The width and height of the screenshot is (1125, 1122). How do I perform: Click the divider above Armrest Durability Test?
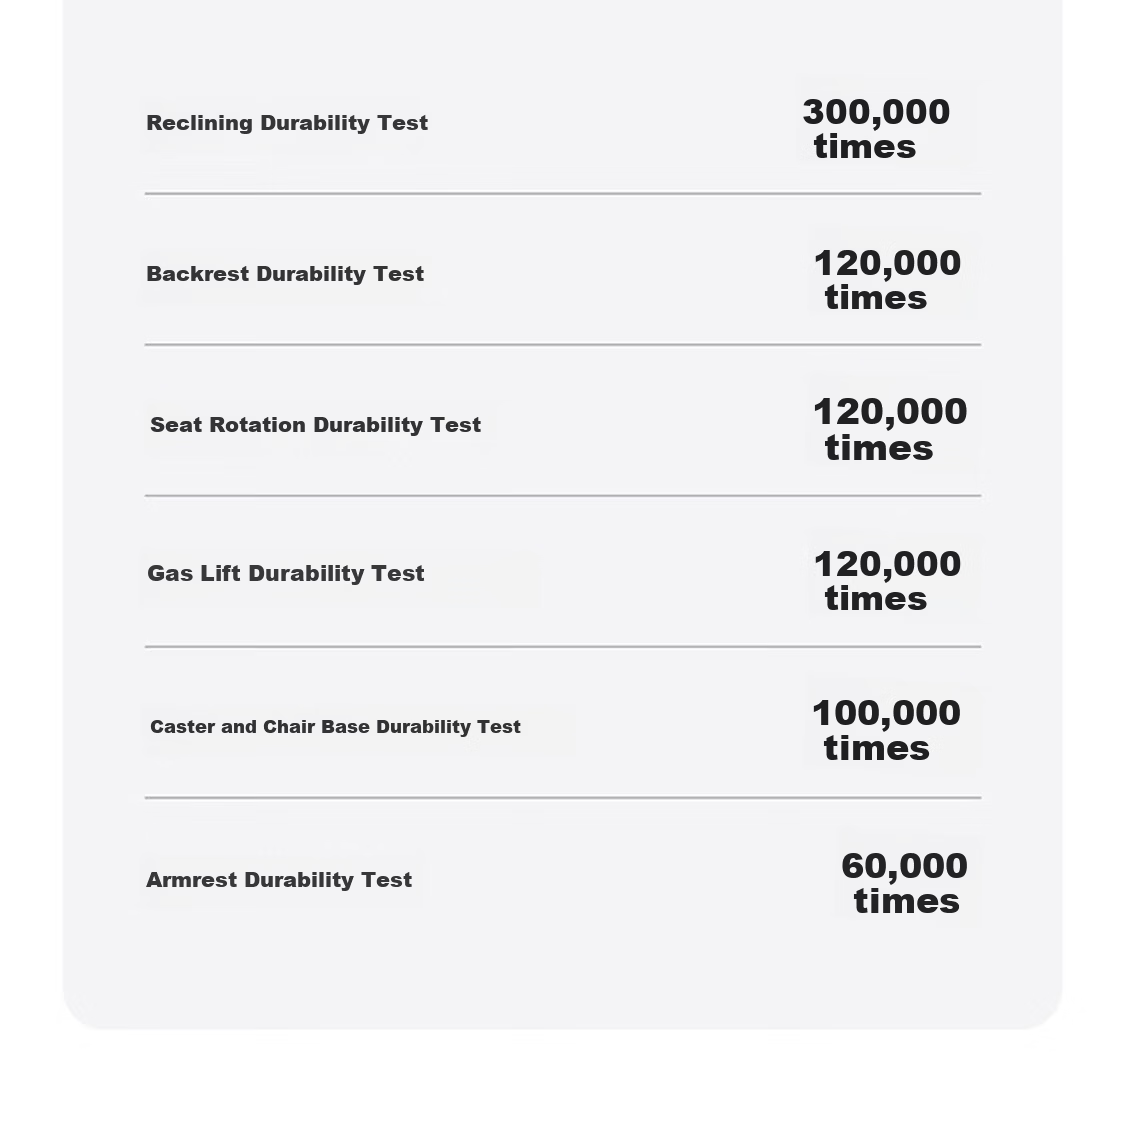click(562, 798)
